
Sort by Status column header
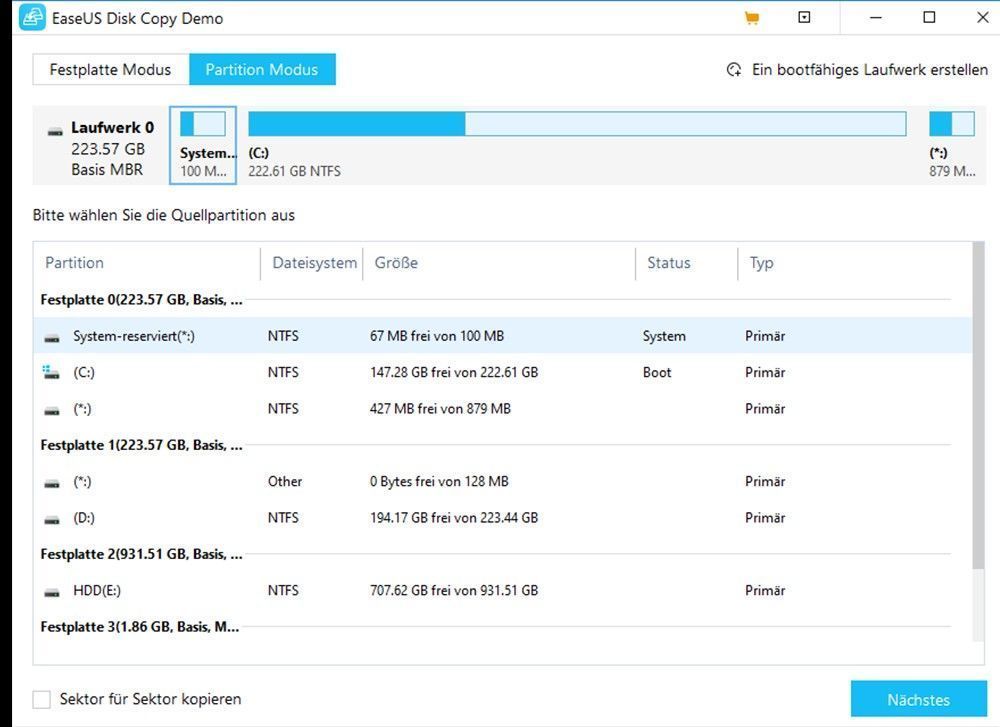click(x=668, y=263)
